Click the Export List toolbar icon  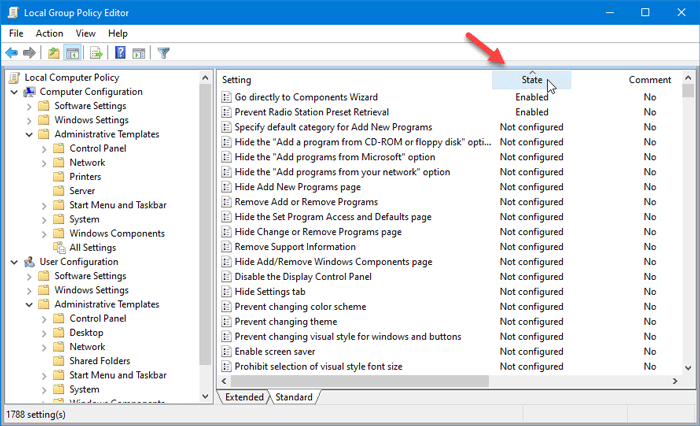coord(96,53)
